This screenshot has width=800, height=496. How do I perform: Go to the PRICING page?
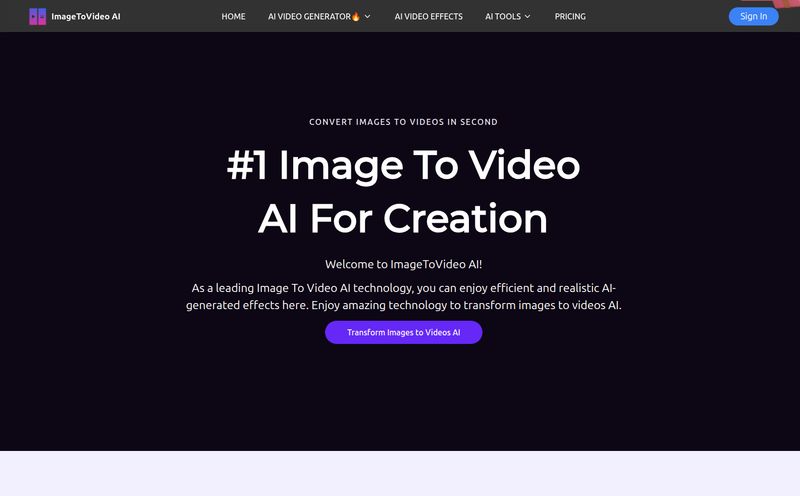pos(570,16)
